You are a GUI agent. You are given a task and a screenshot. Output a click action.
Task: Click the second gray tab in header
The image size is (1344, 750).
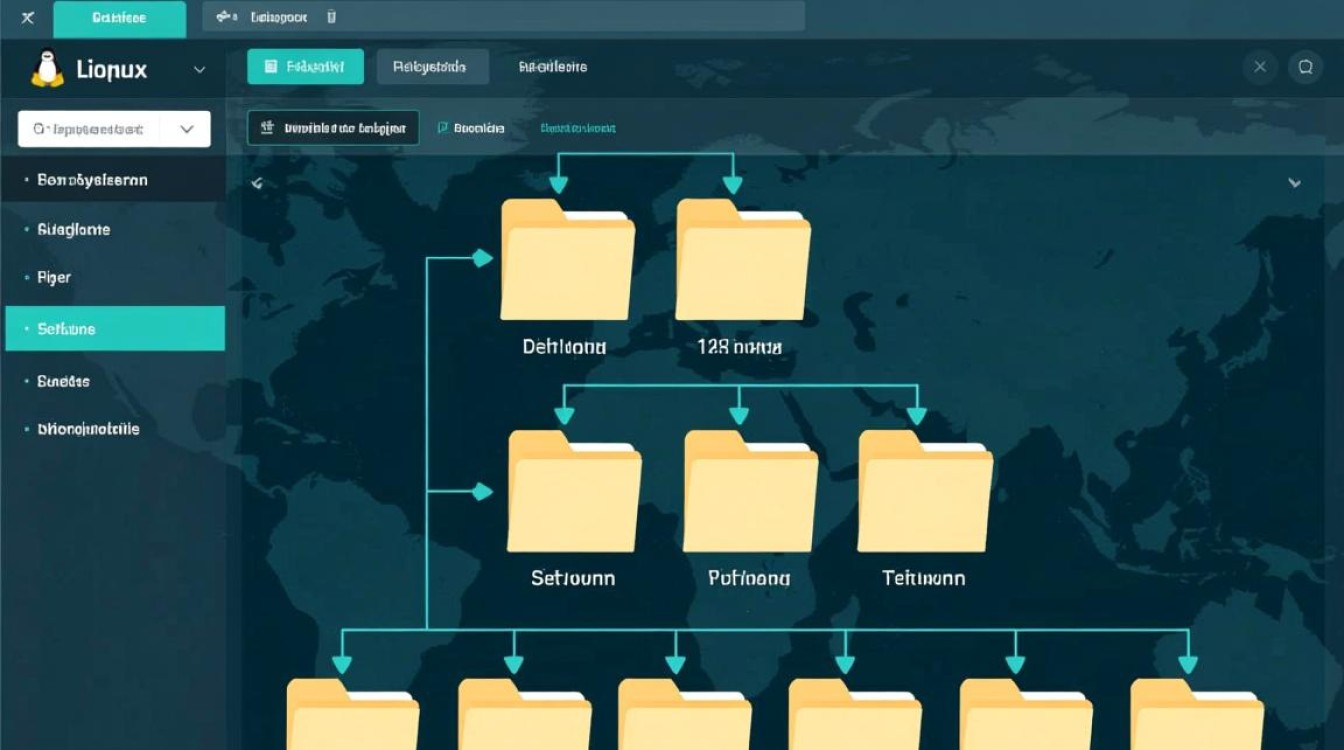tap(432, 67)
